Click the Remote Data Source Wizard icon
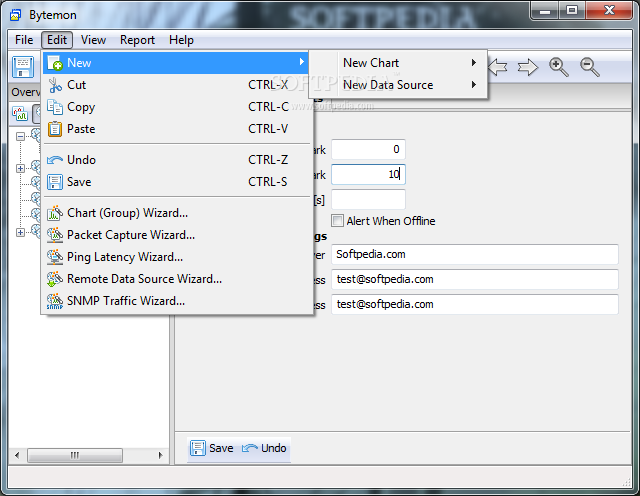This screenshot has width=640, height=496. tap(55, 279)
